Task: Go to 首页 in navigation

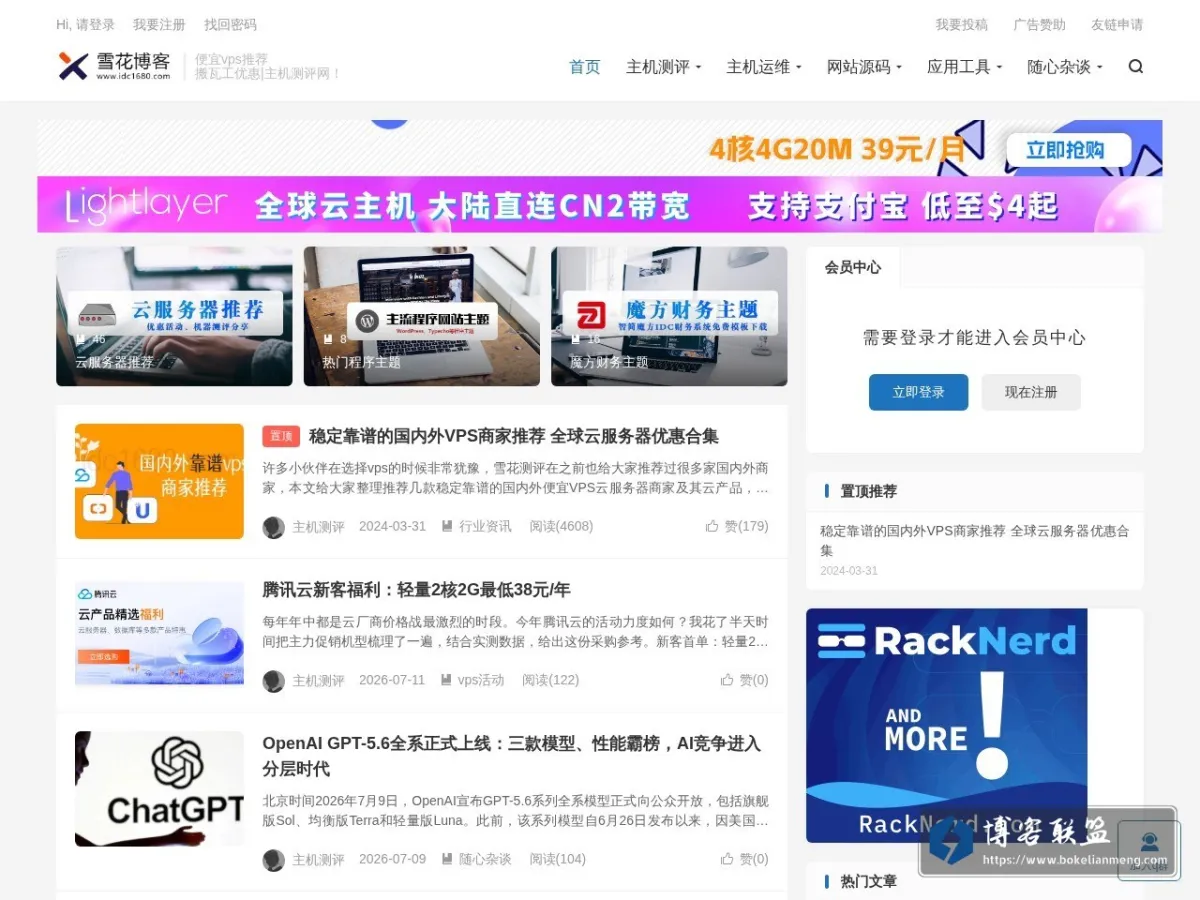Action: tap(585, 67)
